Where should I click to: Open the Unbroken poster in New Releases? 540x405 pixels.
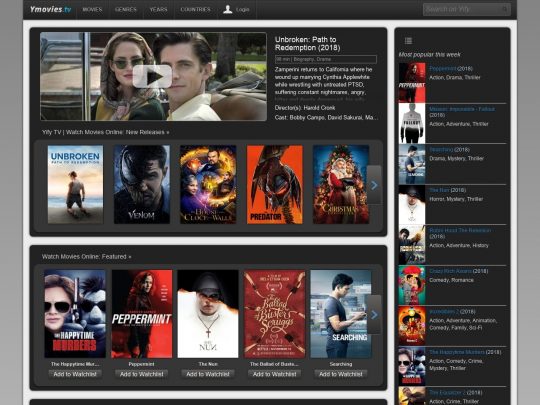coord(75,185)
